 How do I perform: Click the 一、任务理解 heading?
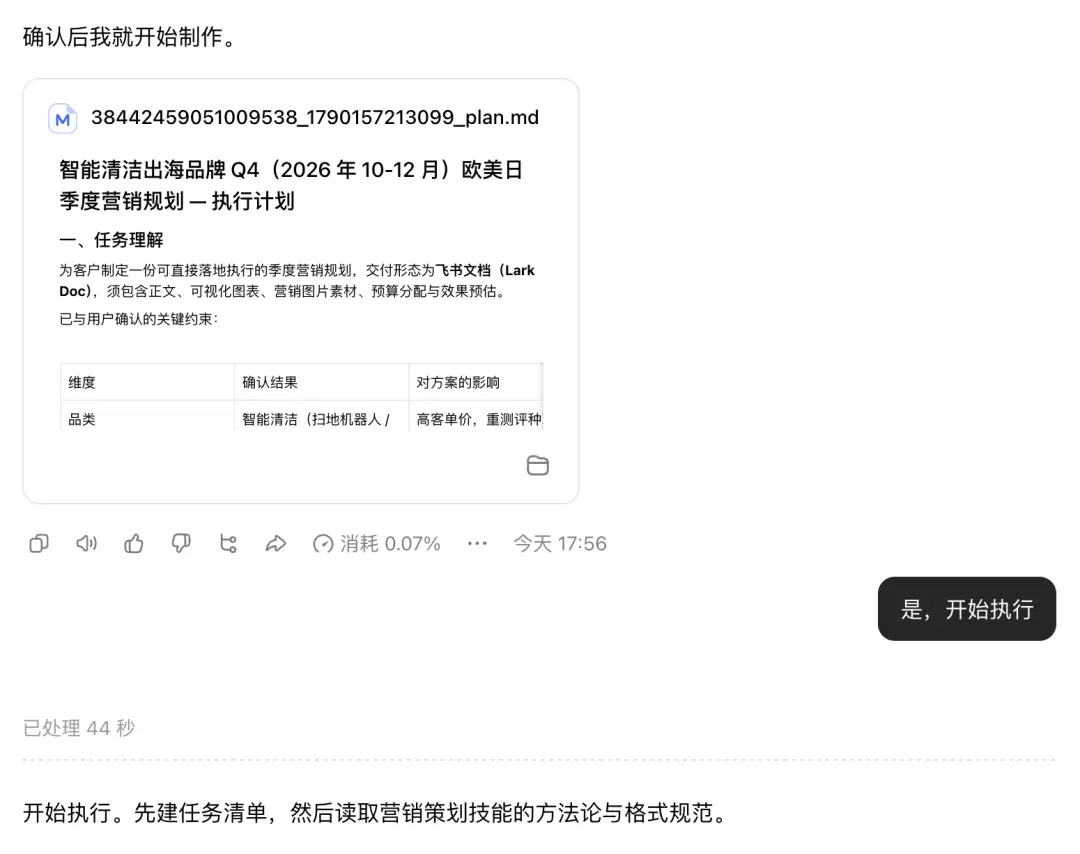[x=112, y=240]
